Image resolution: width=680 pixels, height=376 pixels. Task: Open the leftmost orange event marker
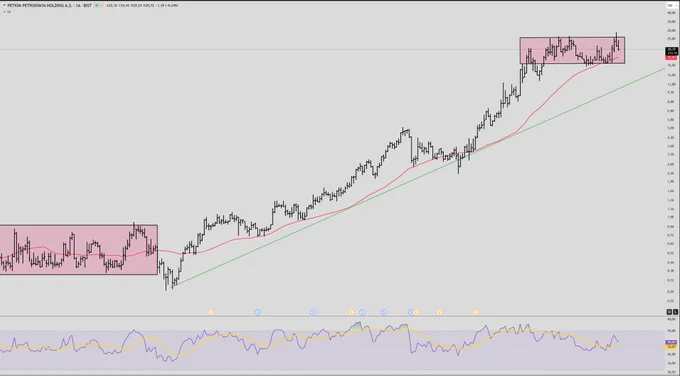coord(211,312)
